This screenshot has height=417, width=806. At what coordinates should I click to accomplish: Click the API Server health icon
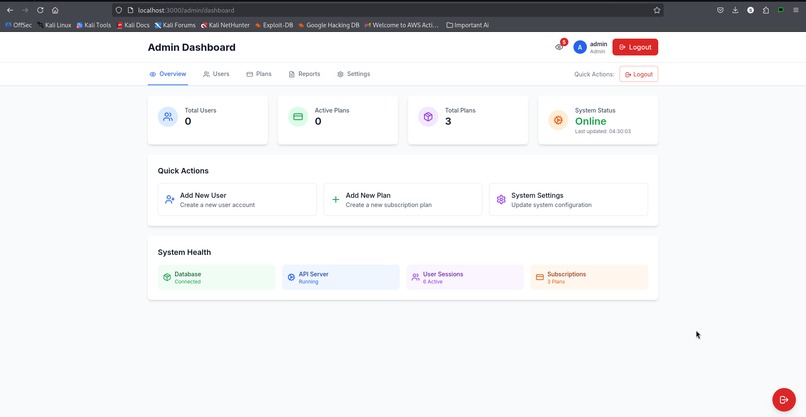click(x=291, y=277)
